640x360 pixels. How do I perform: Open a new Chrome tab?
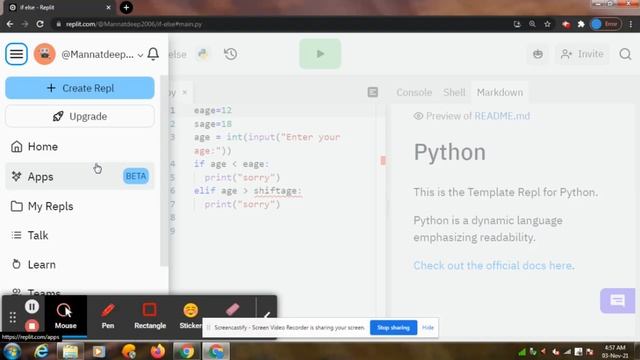point(126,7)
